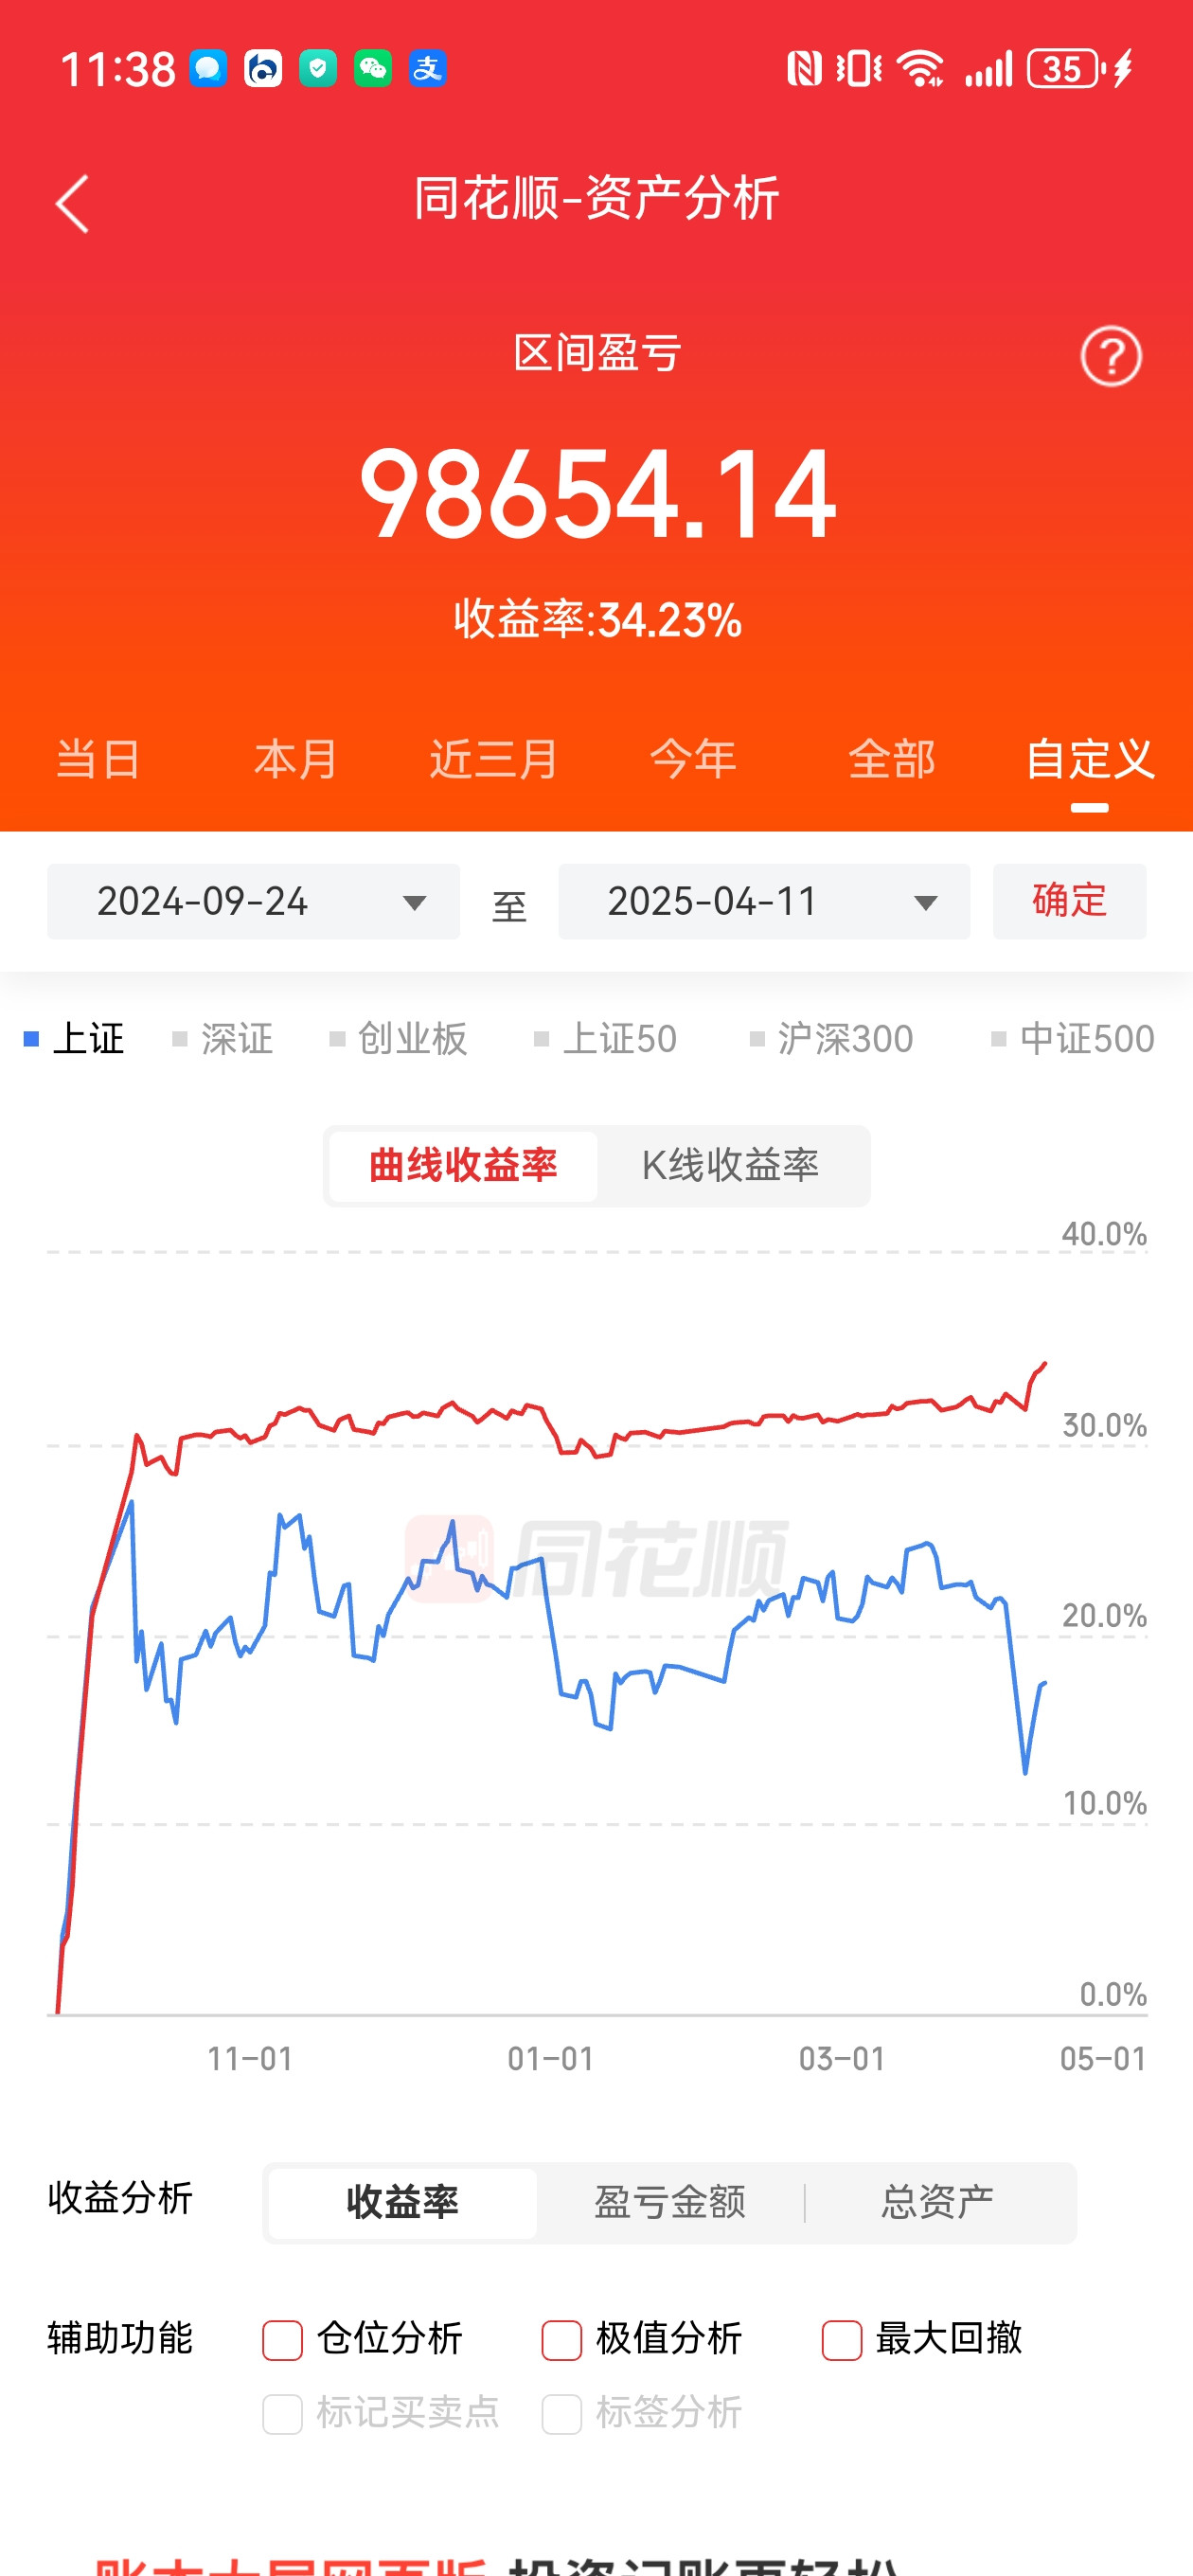Image resolution: width=1193 pixels, height=2576 pixels.
Task: Tap the battery indicator icon
Action: click(x=1069, y=69)
